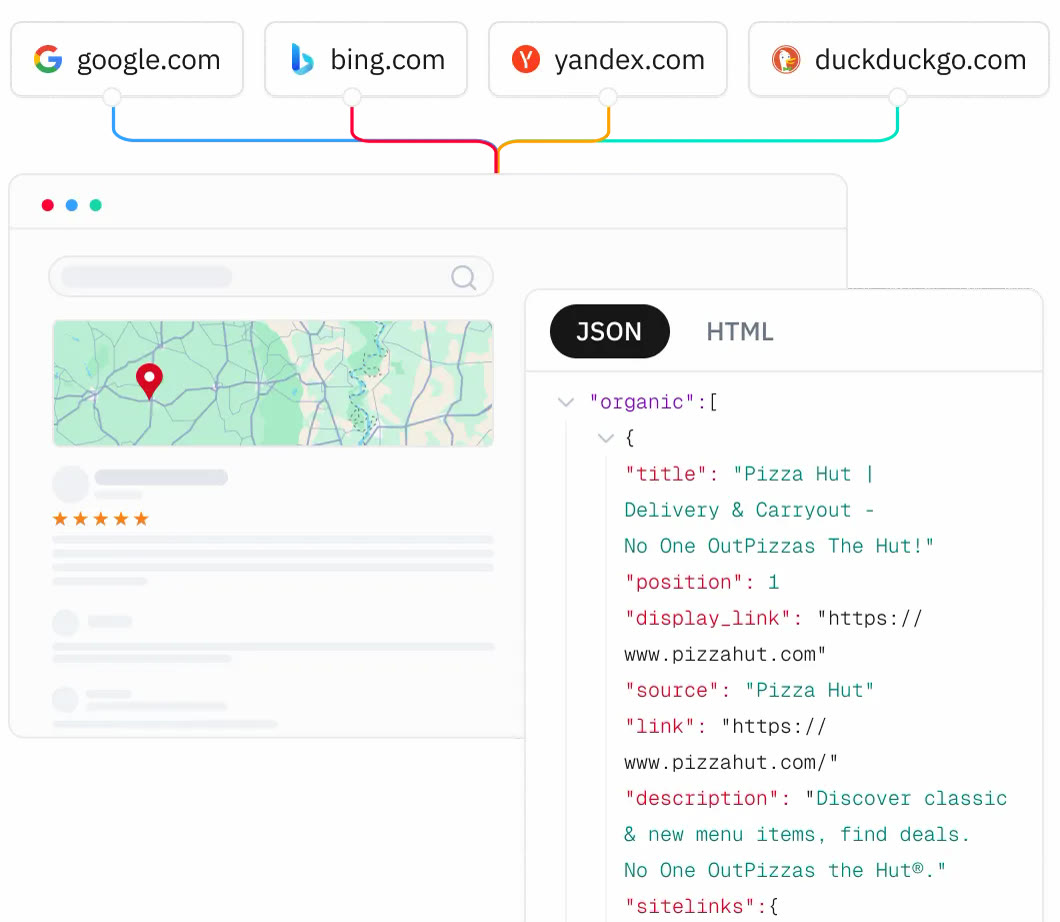The height and width of the screenshot is (922, 1060).
Task: Select the duckduckgo.com chip
Action: (898, 59)
